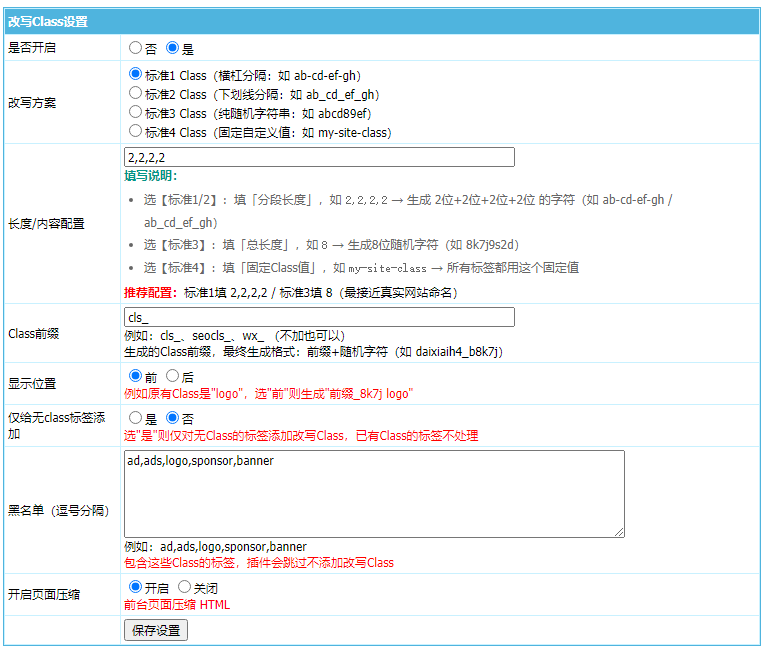
Task: Click the 前台页面压缩 HTML hint
Action: point(177,605)
